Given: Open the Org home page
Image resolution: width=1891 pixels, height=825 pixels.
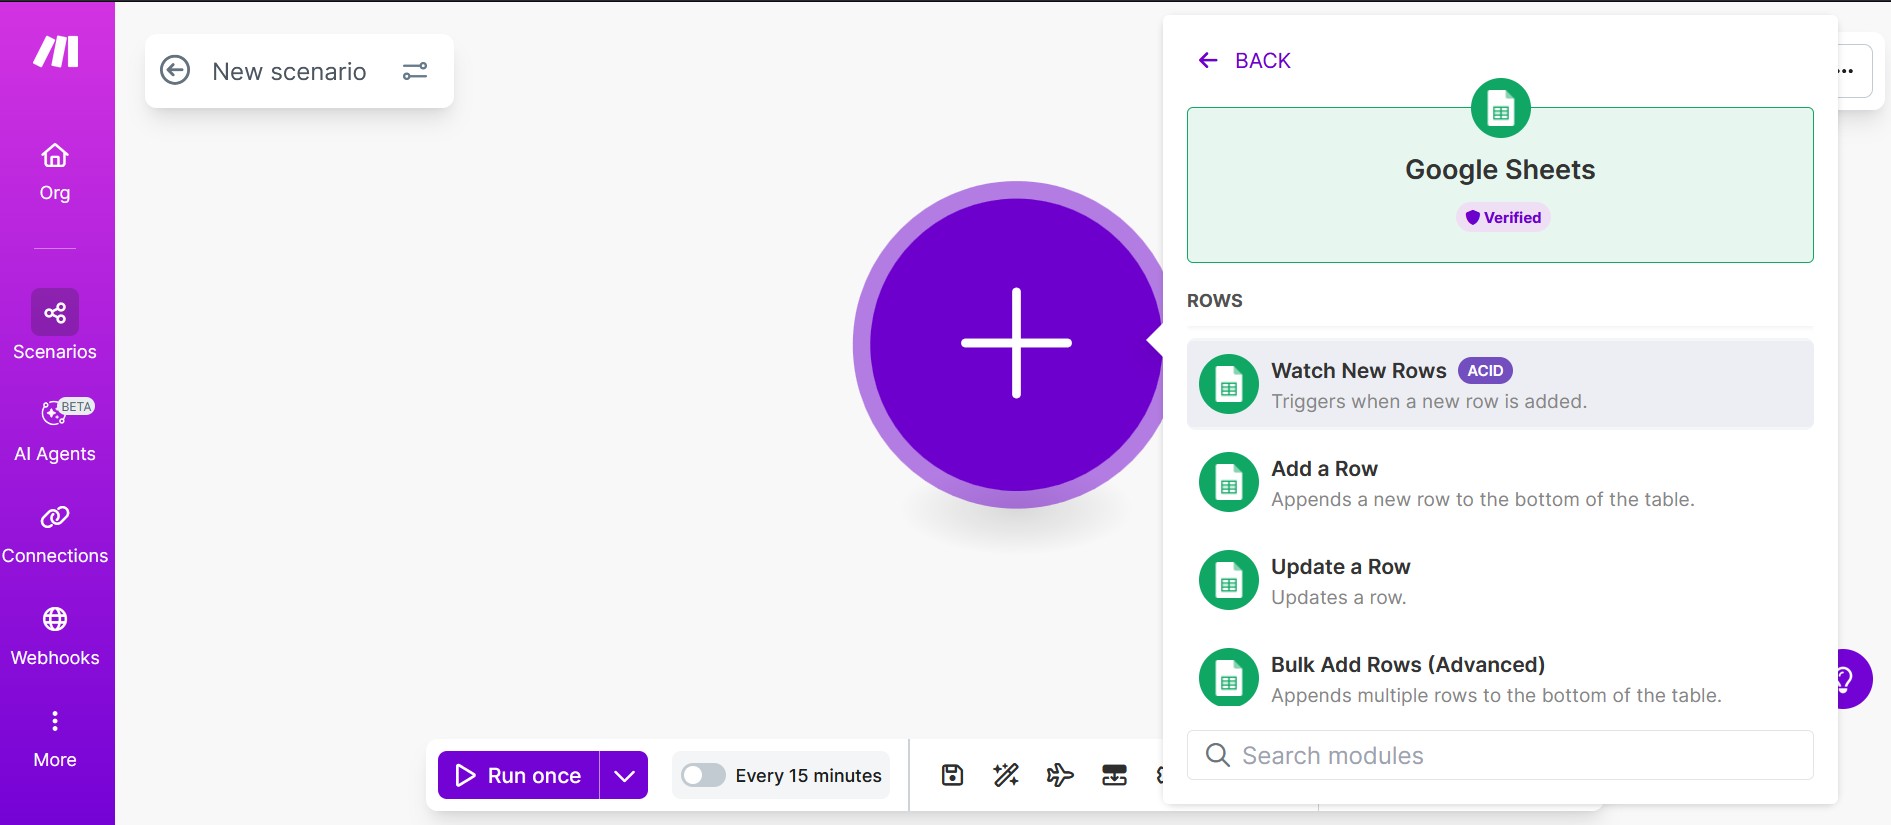Looking at the screenshot, I should click(55, 172).
